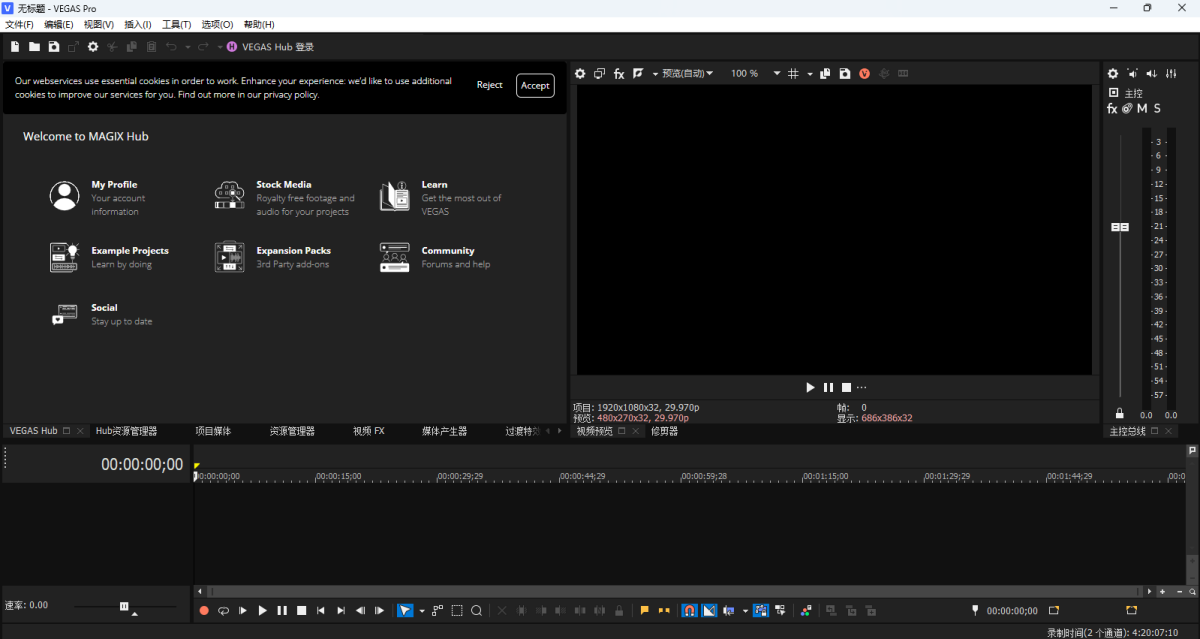Open the 视图(V) menu
Viewport: 1200px width, 639px height.
pos(99,24)
